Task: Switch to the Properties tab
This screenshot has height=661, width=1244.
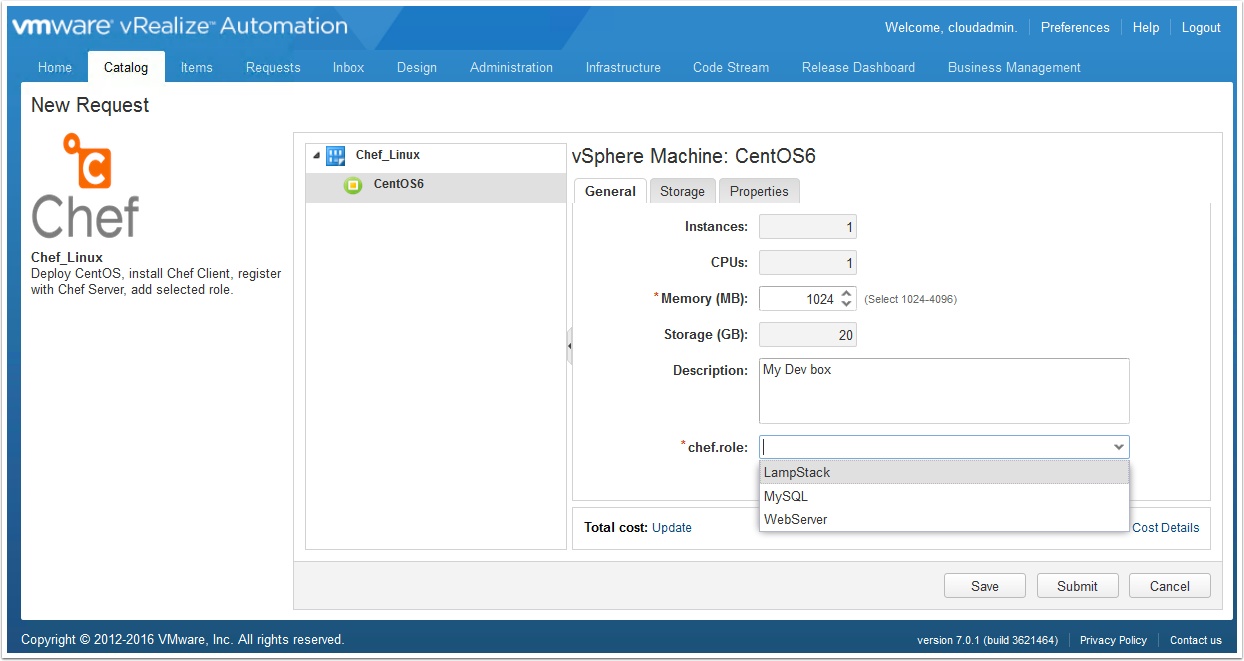Action: pyautogui.click(x=759, y=191)
